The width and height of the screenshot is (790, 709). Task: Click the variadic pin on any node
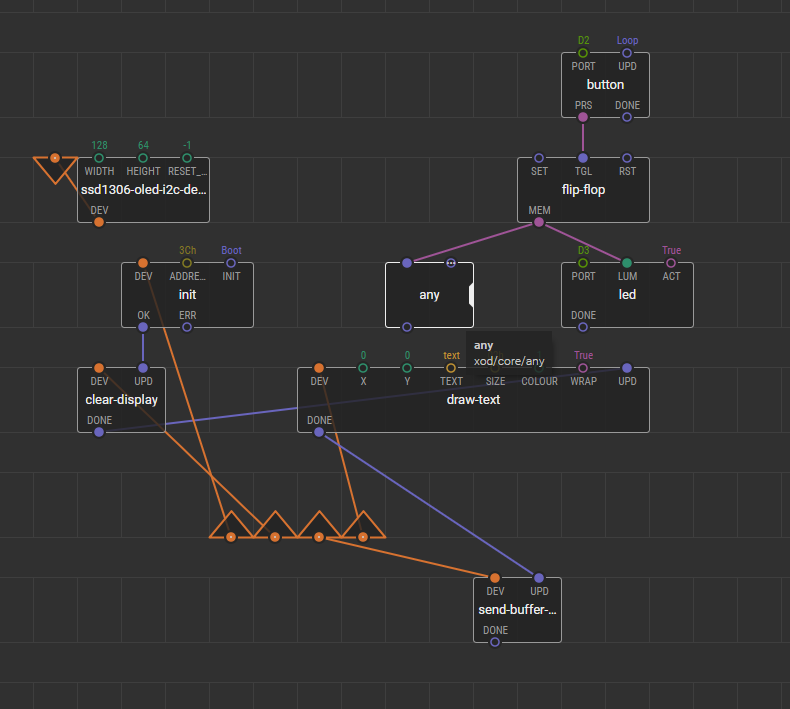point(451,263)
